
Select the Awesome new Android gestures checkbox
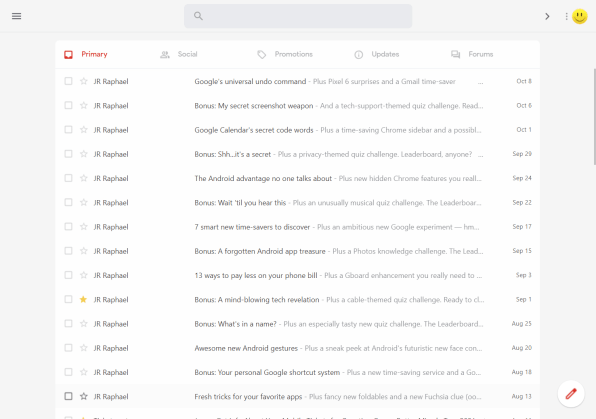pyautogui.click(x=68, y=348)
